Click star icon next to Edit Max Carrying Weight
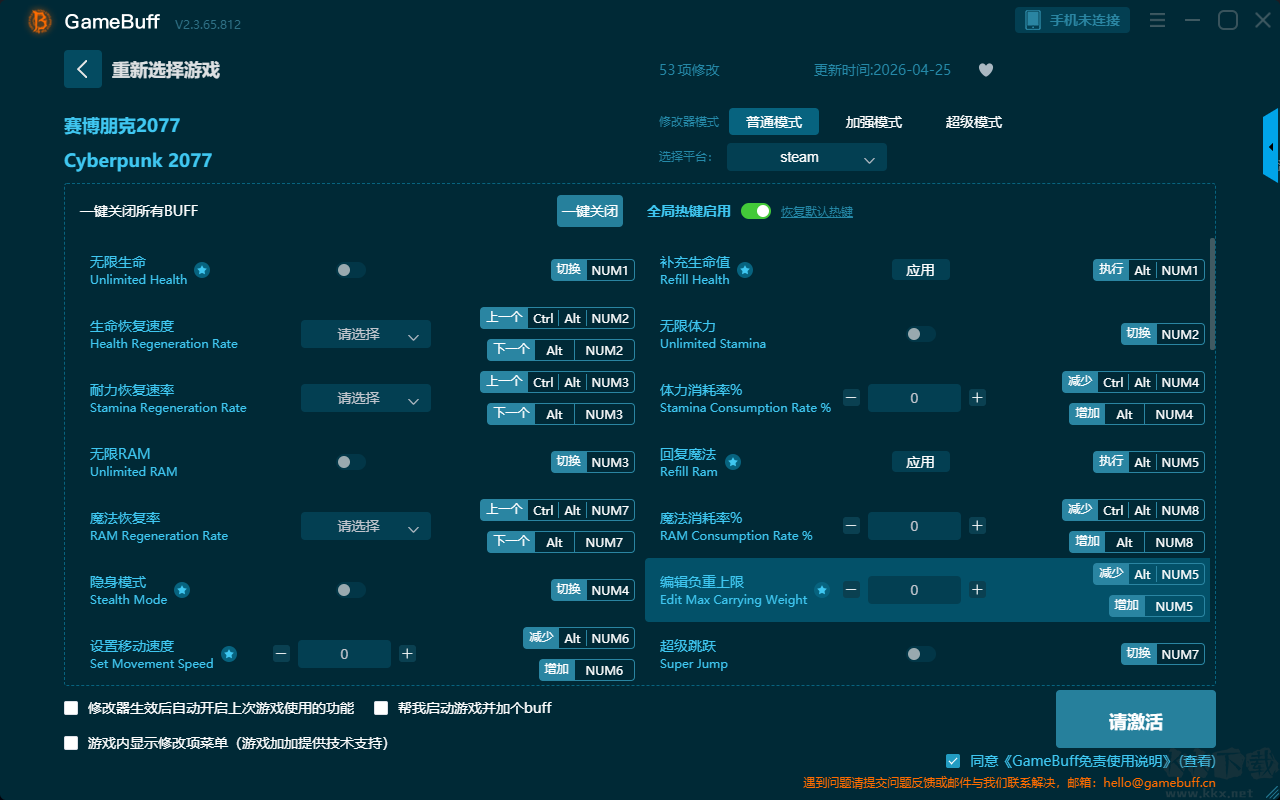This screenshot has width=1280, height=800. (x=822, y=590)
